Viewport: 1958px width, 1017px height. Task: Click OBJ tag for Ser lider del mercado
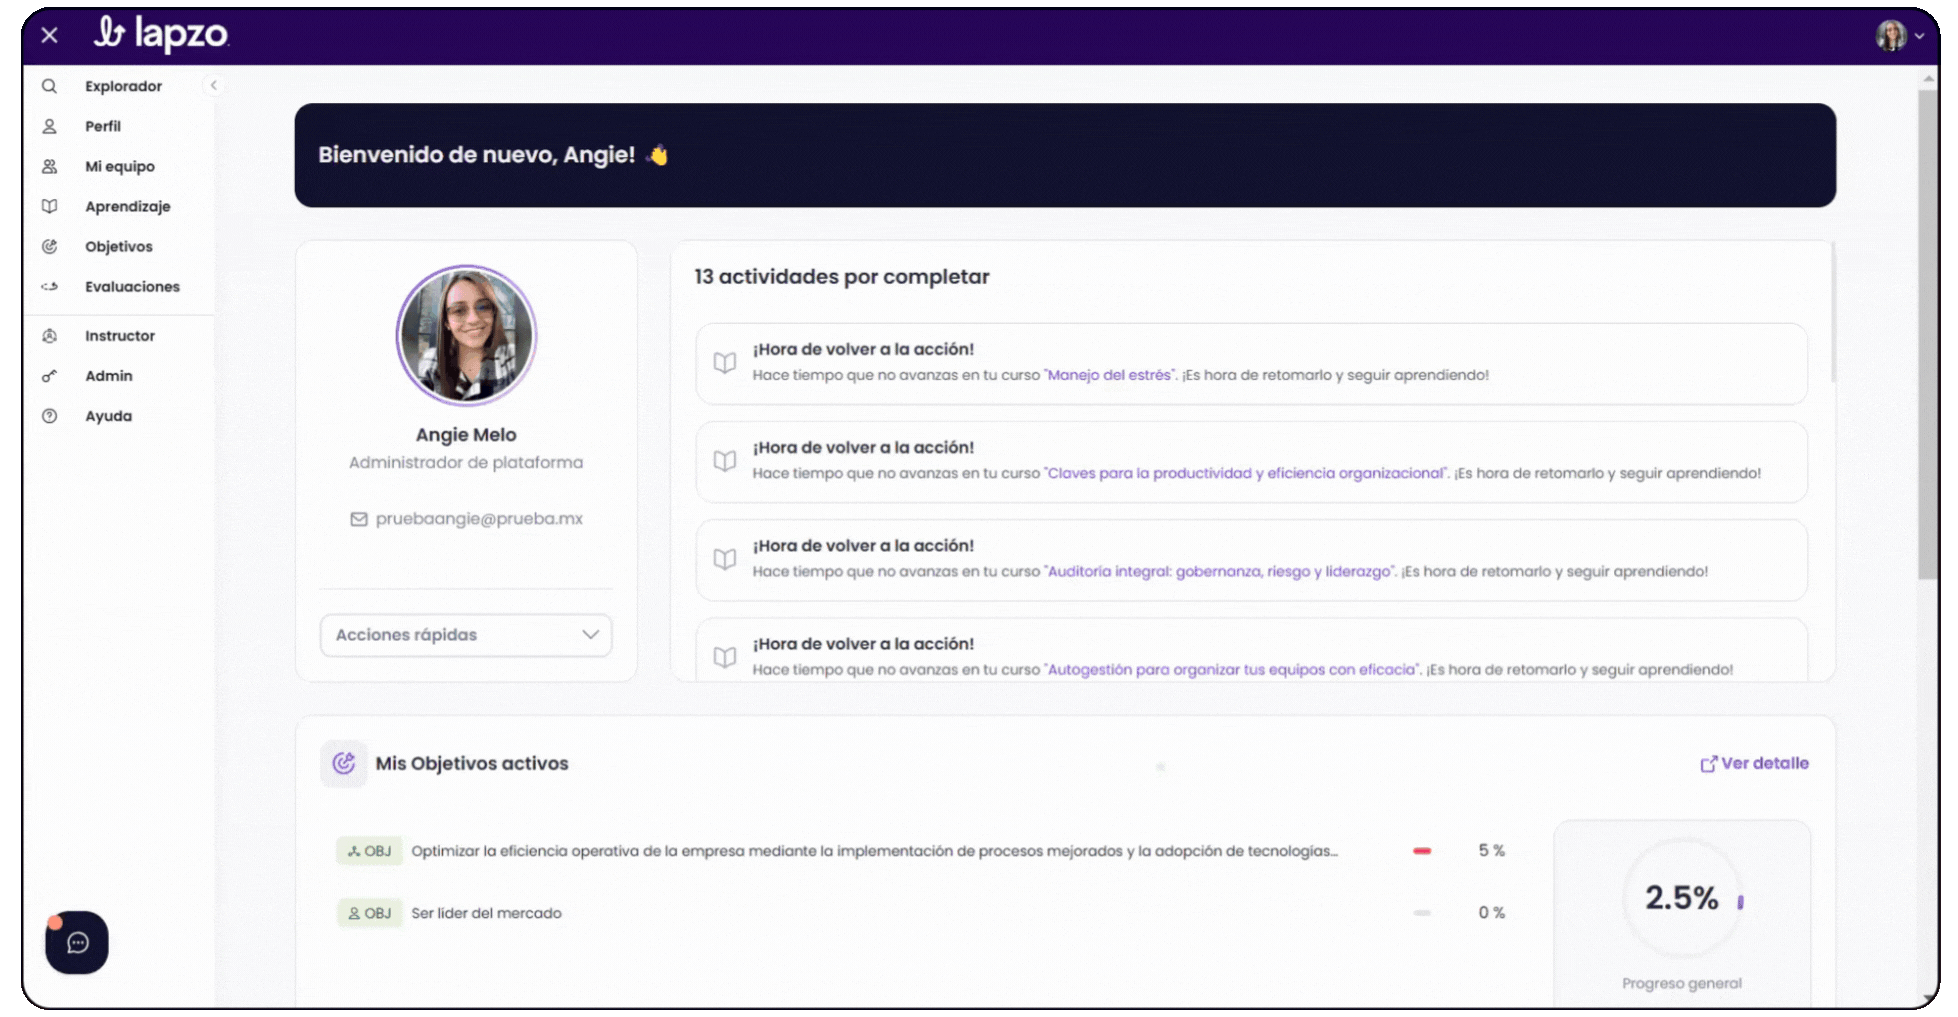point(369,913)
